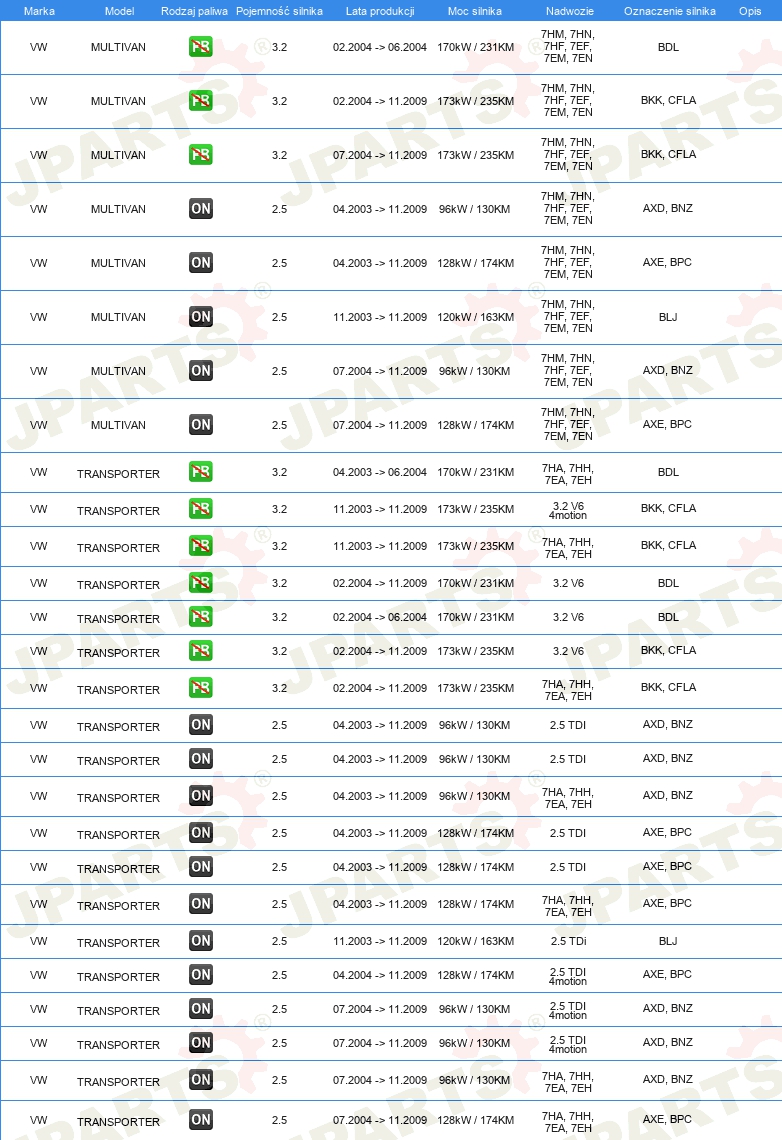Viewport: 782px width, 1140px height.
Task: Click AXE, BPC code in Transporter 04.2004 row
Action: click(667, 974)
